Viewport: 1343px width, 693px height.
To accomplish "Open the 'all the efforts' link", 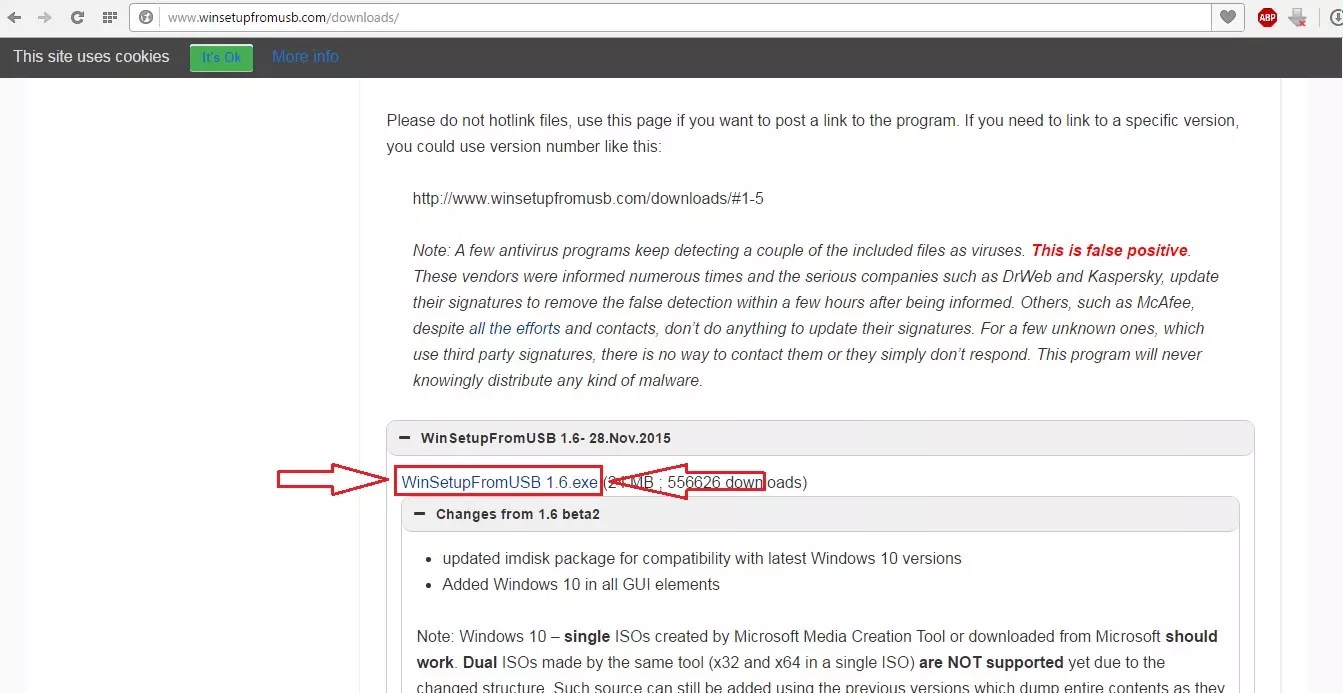I will 514,328.
